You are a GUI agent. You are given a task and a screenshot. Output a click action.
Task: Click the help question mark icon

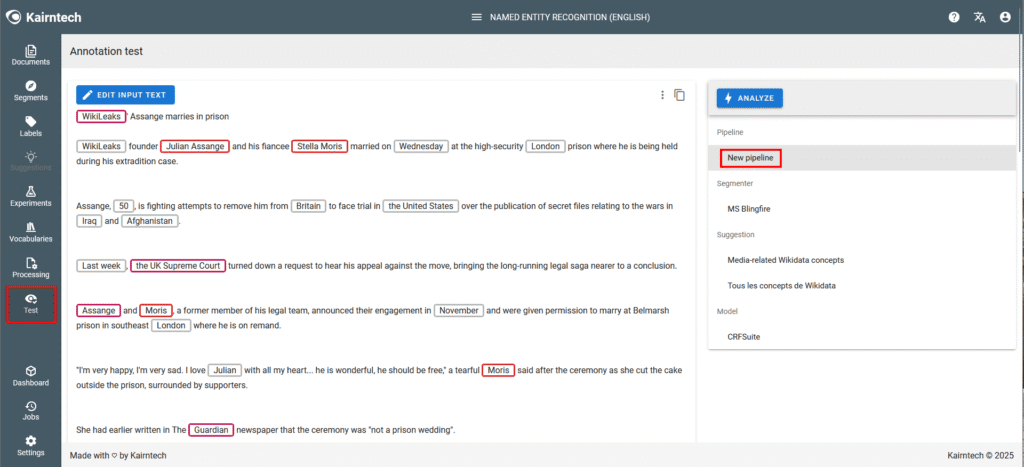click(x=954, y=17)
